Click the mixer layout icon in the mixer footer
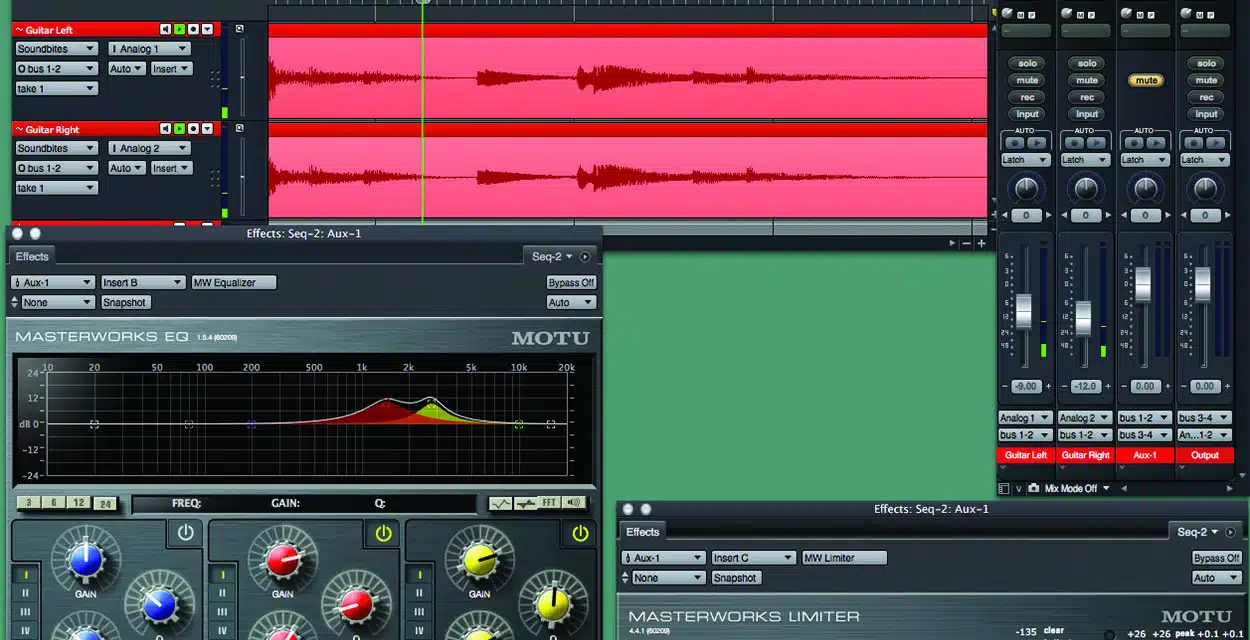This screenshot has width=1250, height=640. pos(1004,488)
